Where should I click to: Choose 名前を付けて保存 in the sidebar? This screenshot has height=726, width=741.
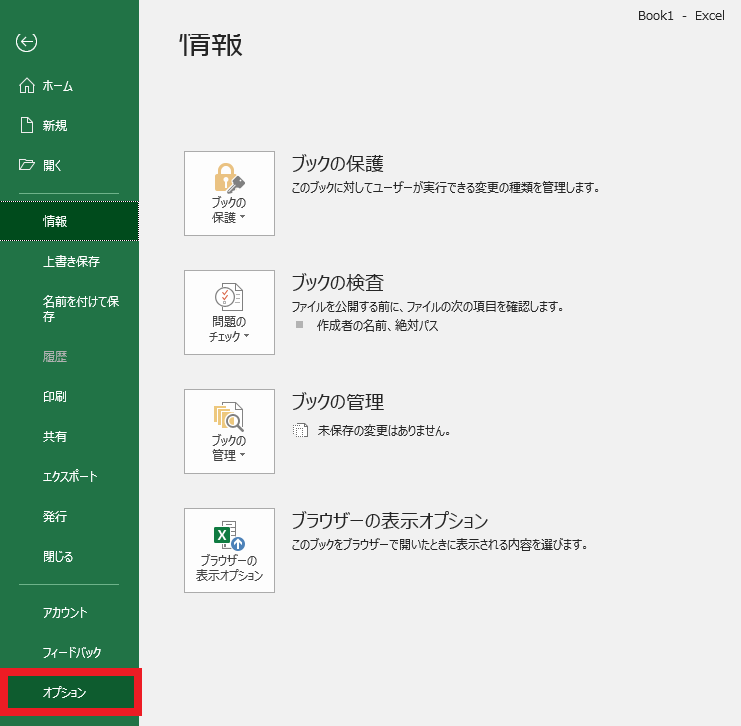(x=69, y=309)
